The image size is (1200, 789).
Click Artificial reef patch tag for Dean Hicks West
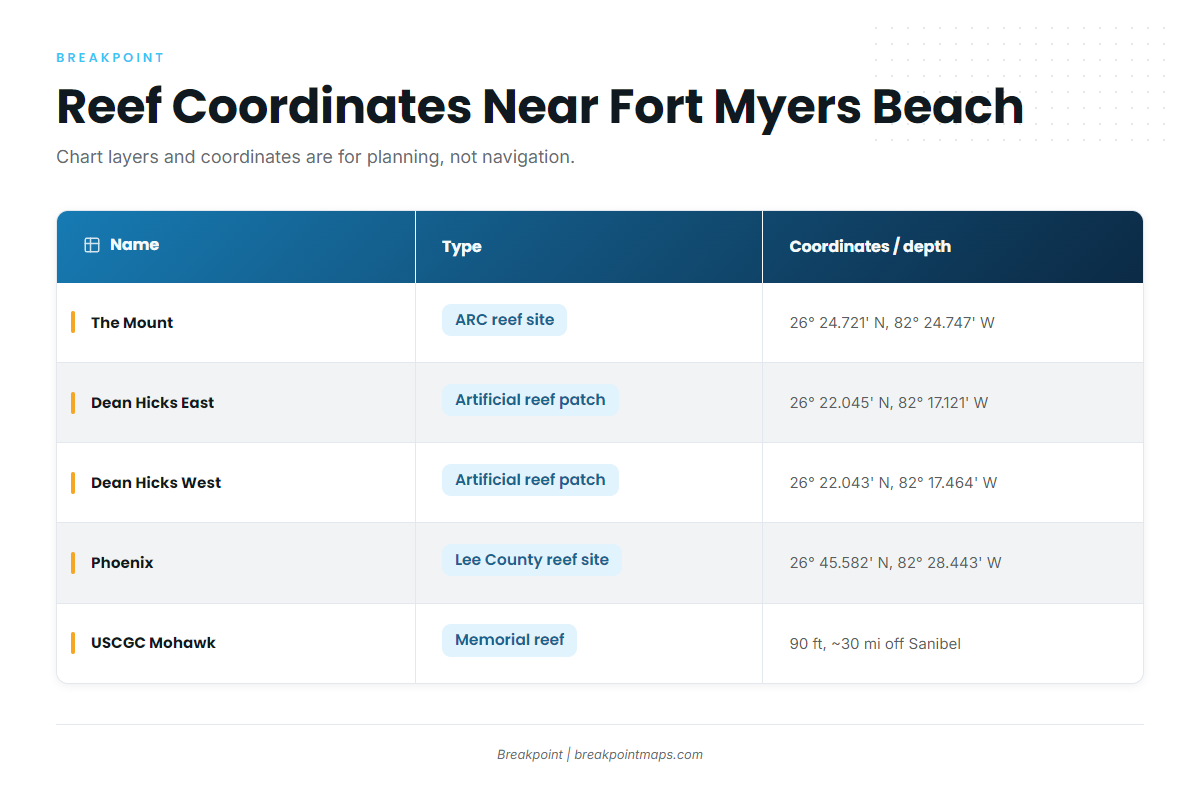530,480
